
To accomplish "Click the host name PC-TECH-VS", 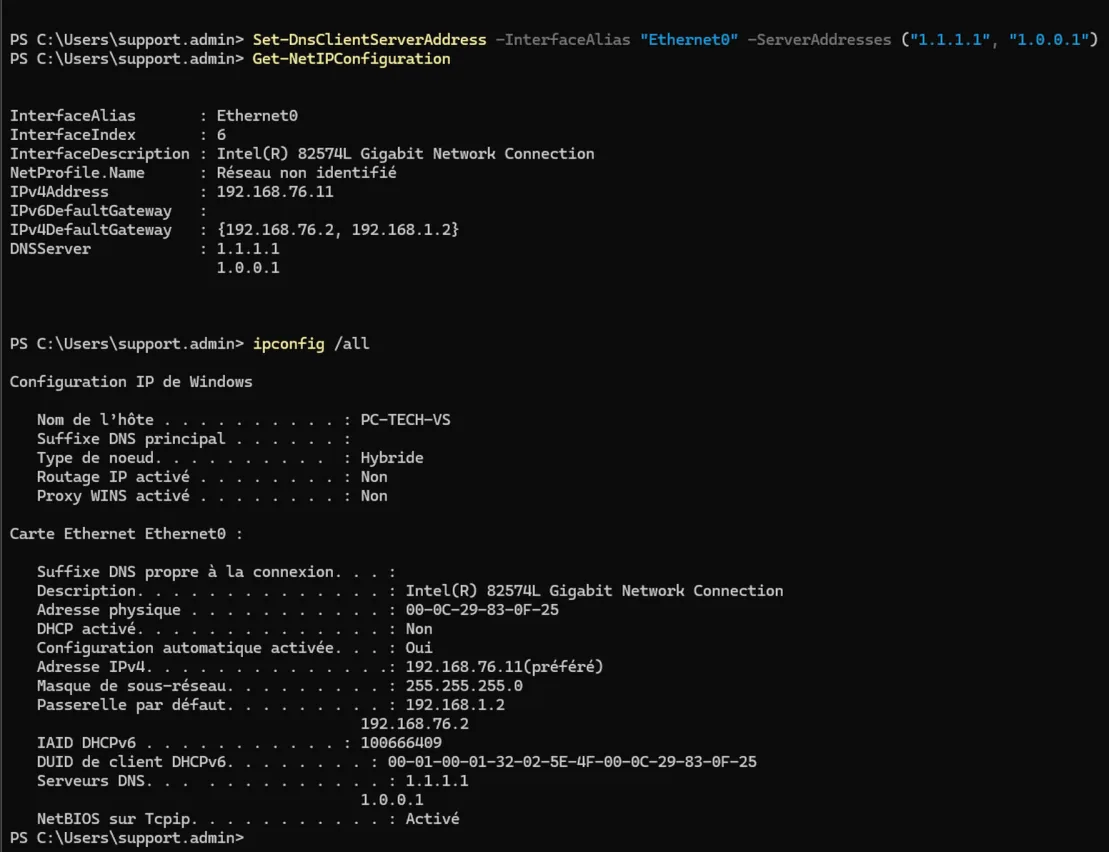I will click(405, 420).
